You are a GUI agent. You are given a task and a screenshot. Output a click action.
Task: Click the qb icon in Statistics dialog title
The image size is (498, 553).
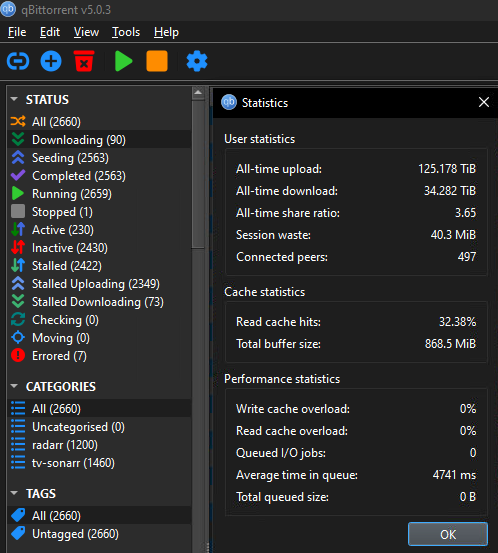pyautogui.click(x=229, y=102)
